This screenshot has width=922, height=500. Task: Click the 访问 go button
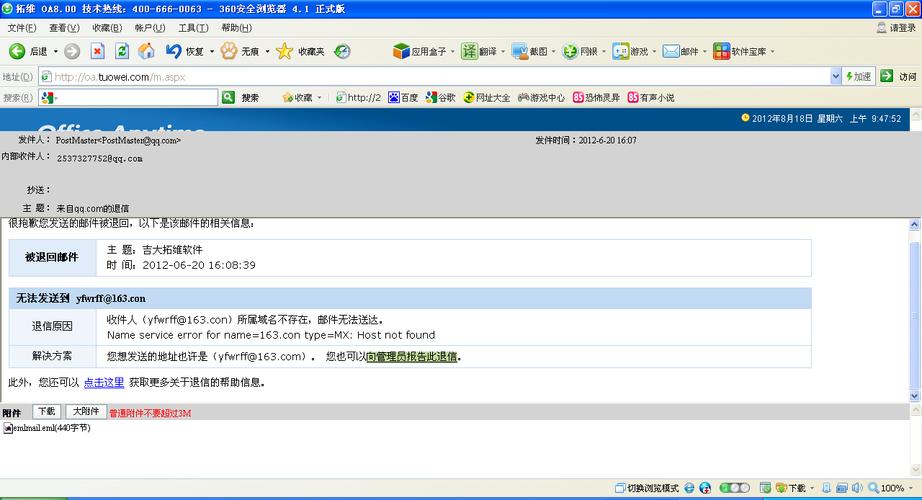(x=899, y=76)
